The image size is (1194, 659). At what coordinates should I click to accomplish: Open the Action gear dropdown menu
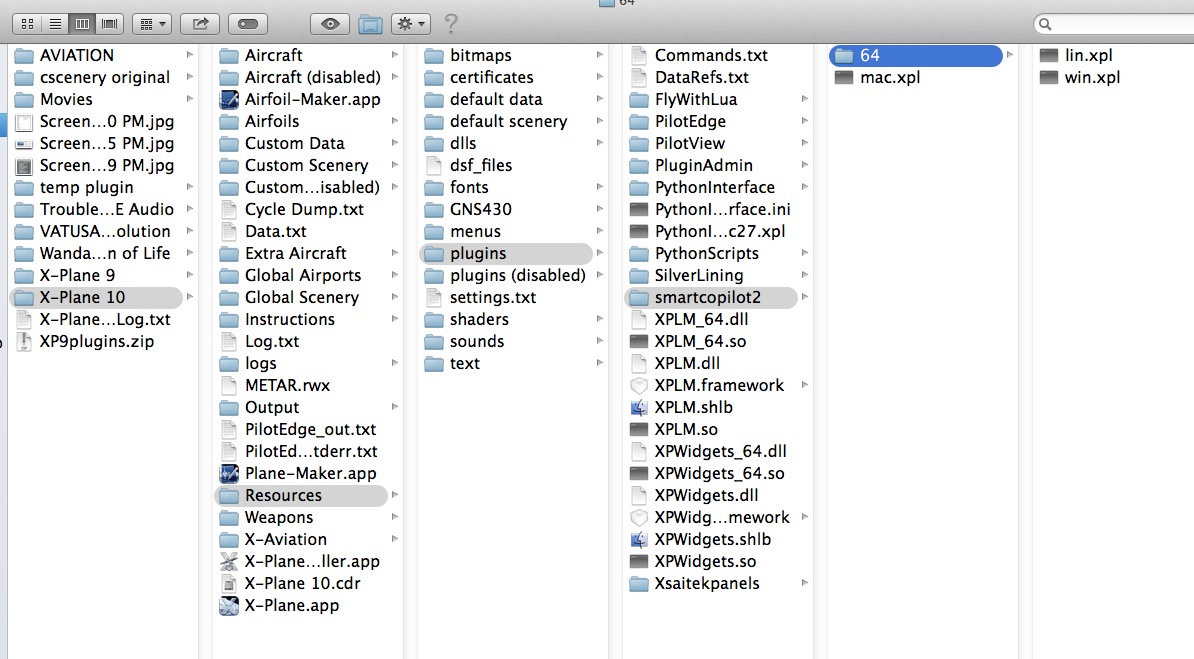(410, 22)
